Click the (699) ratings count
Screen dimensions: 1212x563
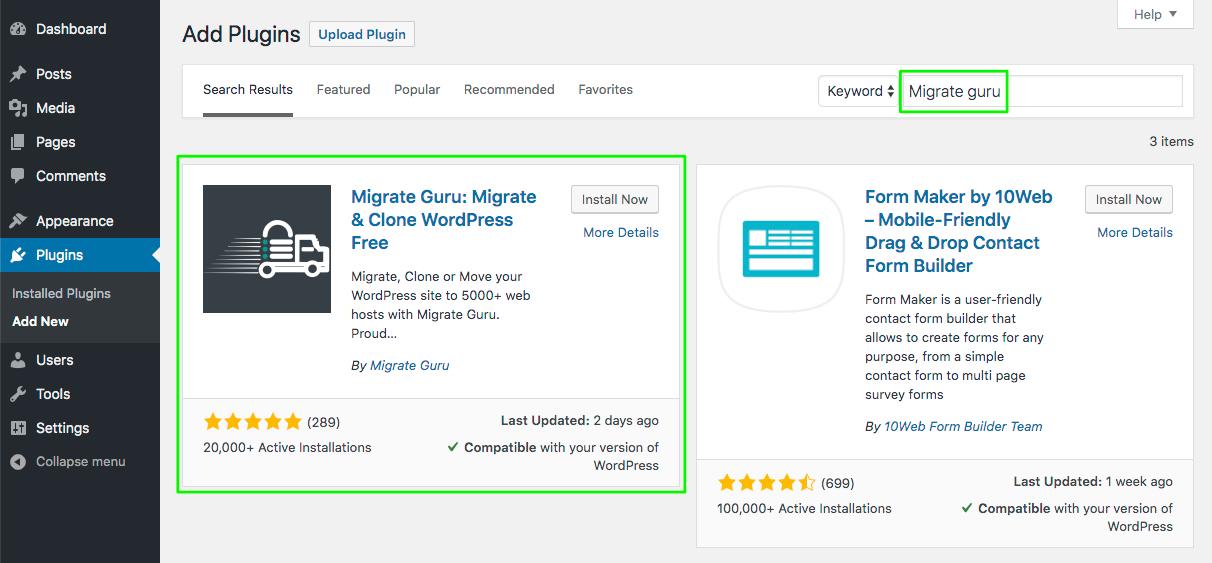pyautogui.click(x=838, y=483)
